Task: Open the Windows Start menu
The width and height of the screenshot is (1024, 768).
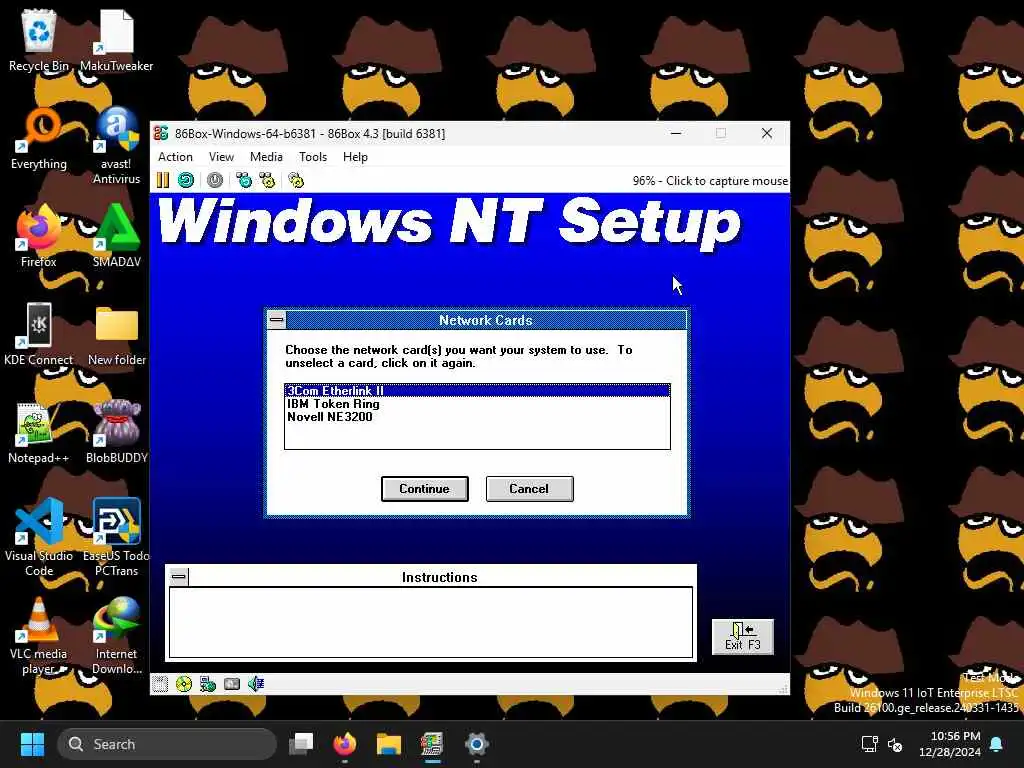Action: coord(32,744)
